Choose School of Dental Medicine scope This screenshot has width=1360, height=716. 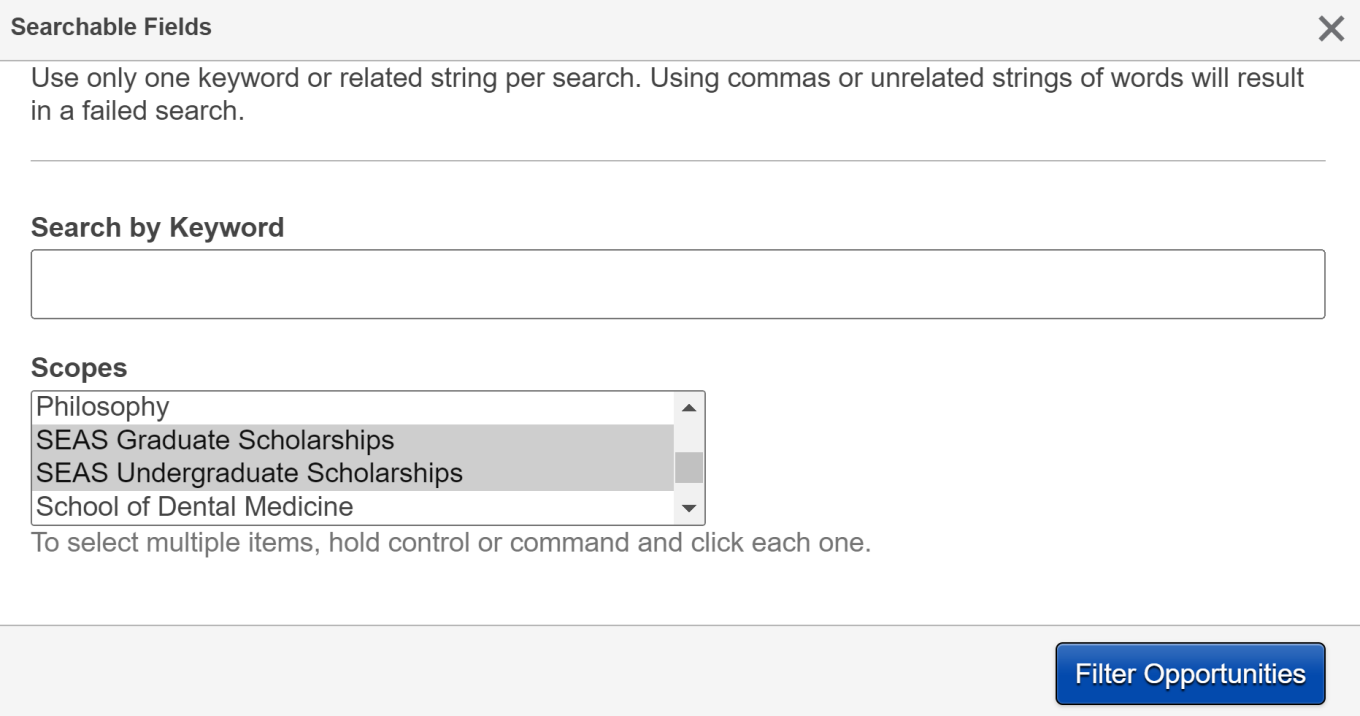(194, 506)
